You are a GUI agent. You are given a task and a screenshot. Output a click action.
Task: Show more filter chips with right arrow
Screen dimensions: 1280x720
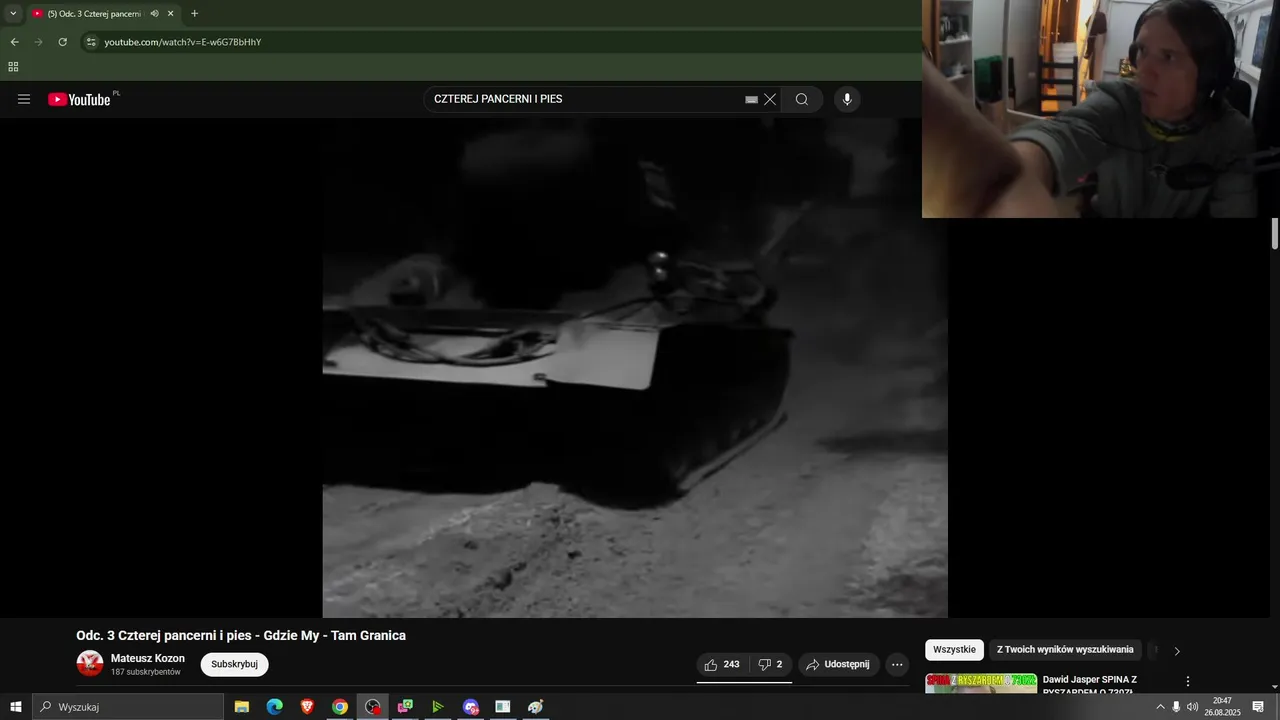(1177, 651)
